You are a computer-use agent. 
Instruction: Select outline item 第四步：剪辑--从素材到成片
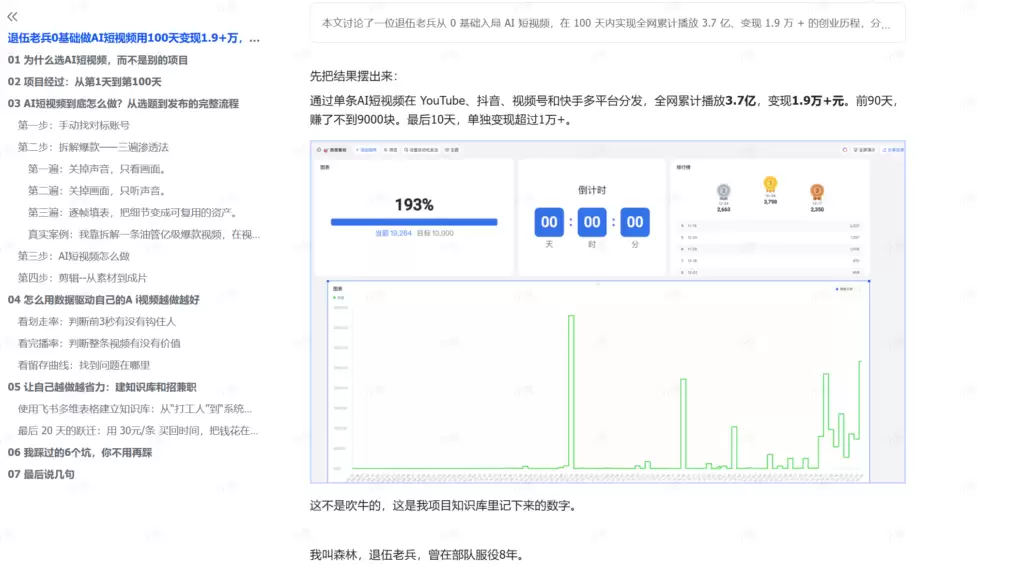[x=82, y=278]
